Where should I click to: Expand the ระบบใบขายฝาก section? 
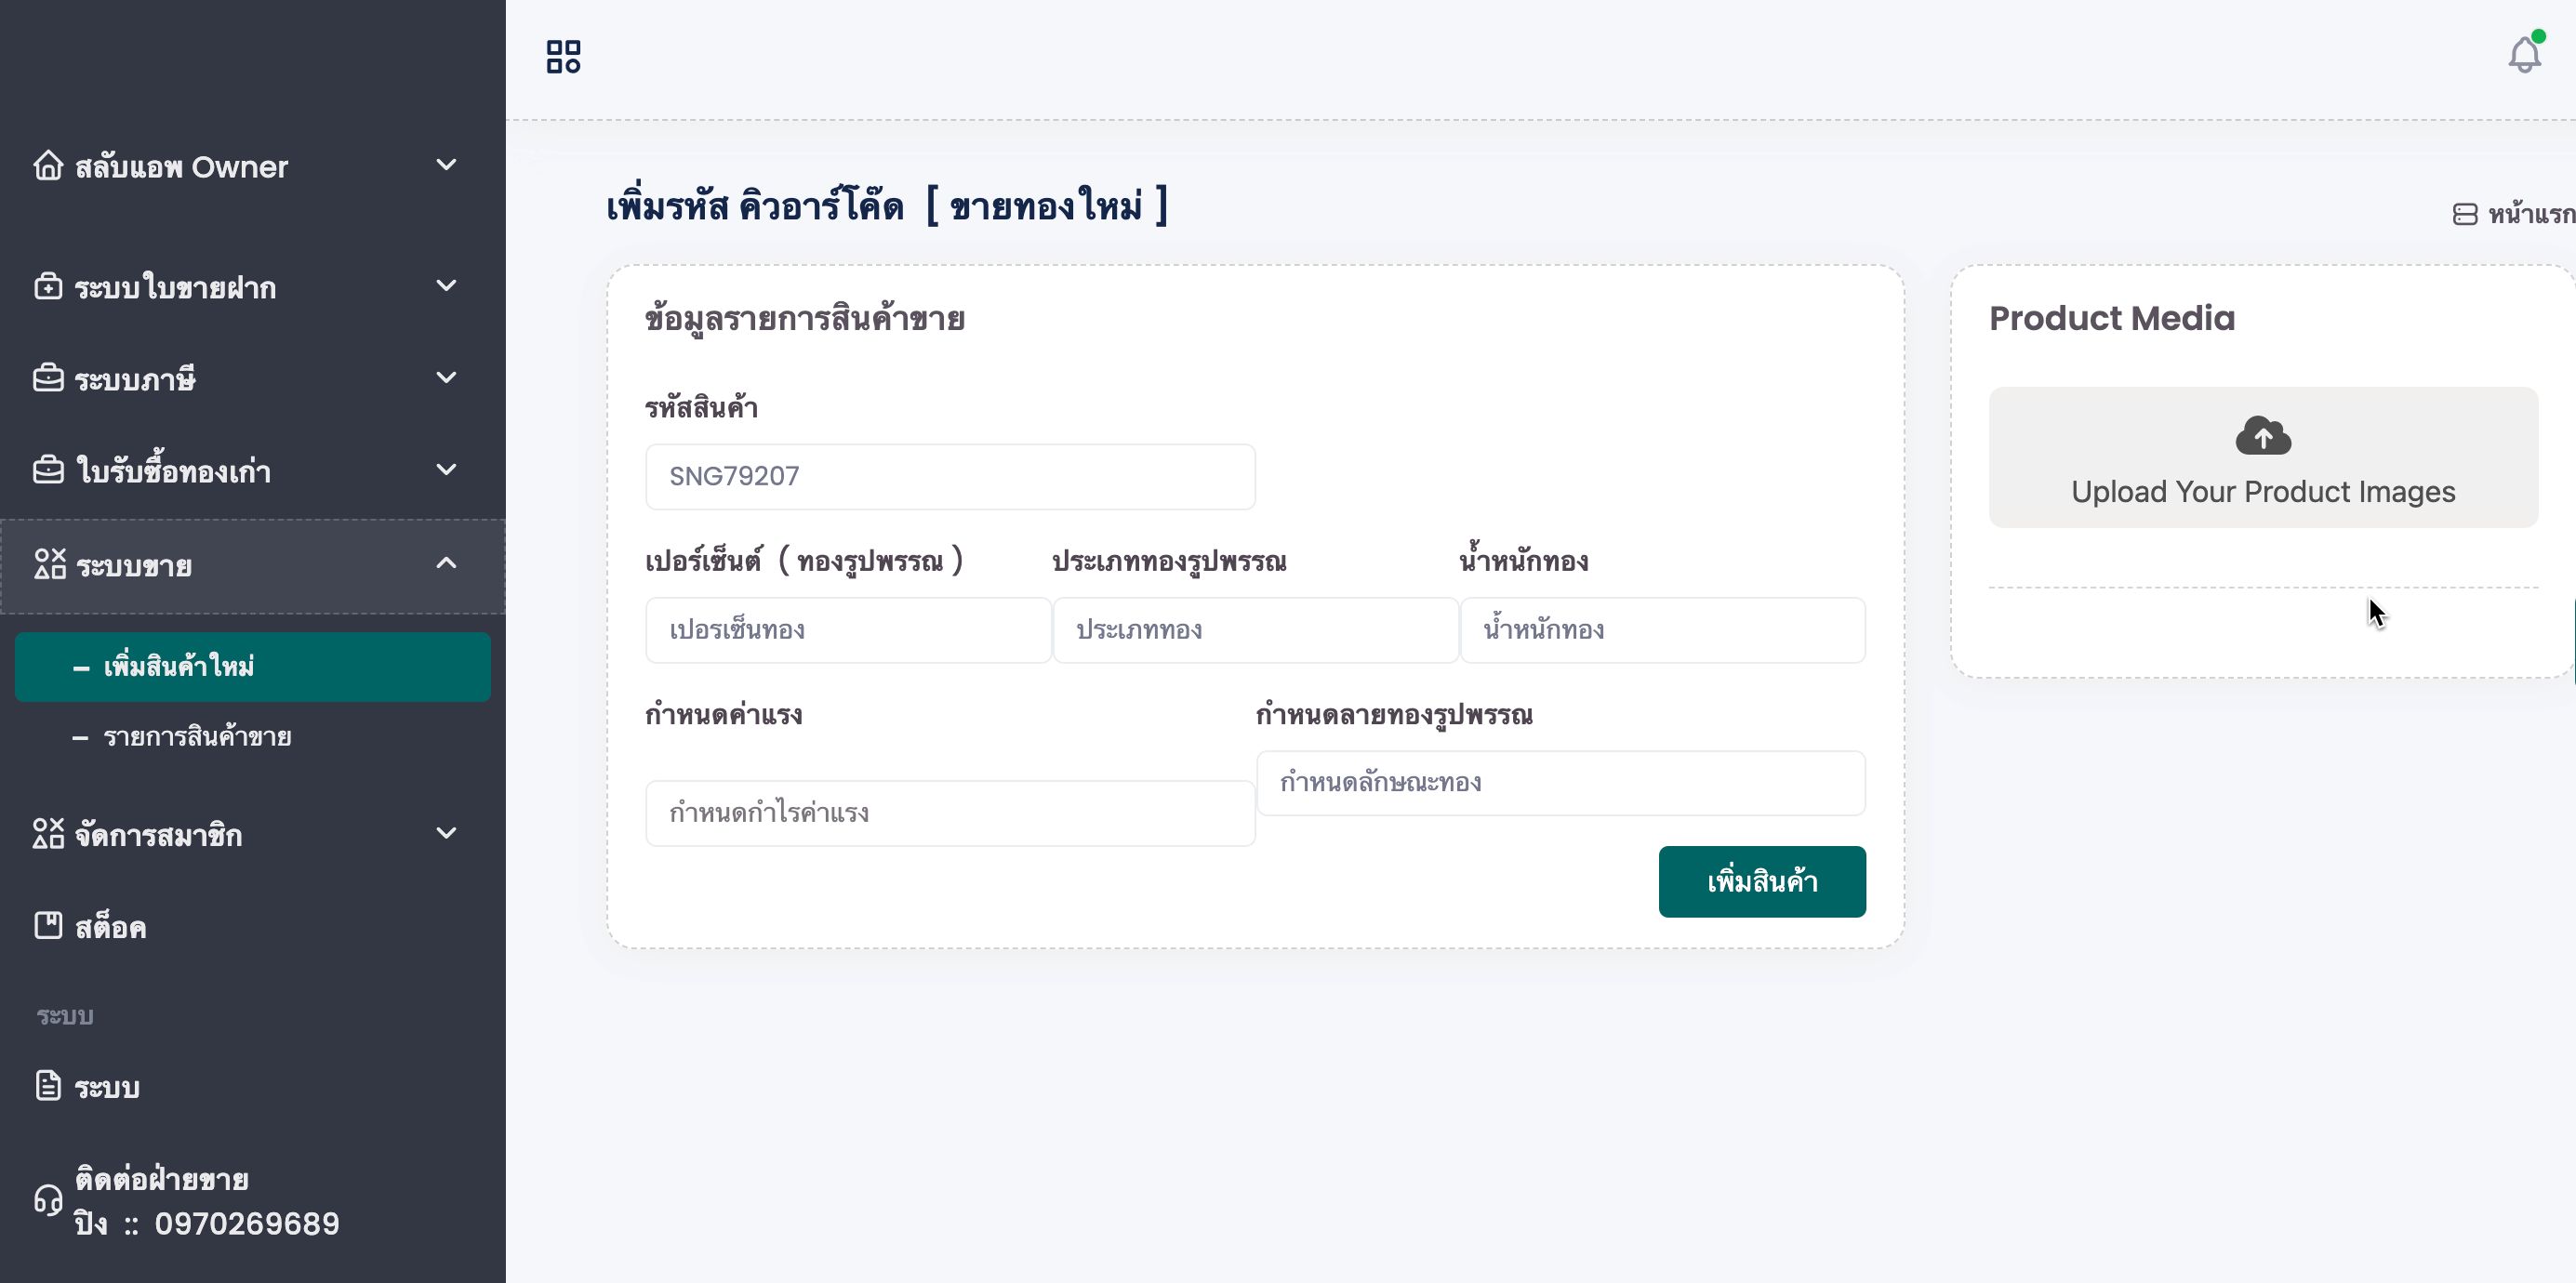tap(446, 285)
